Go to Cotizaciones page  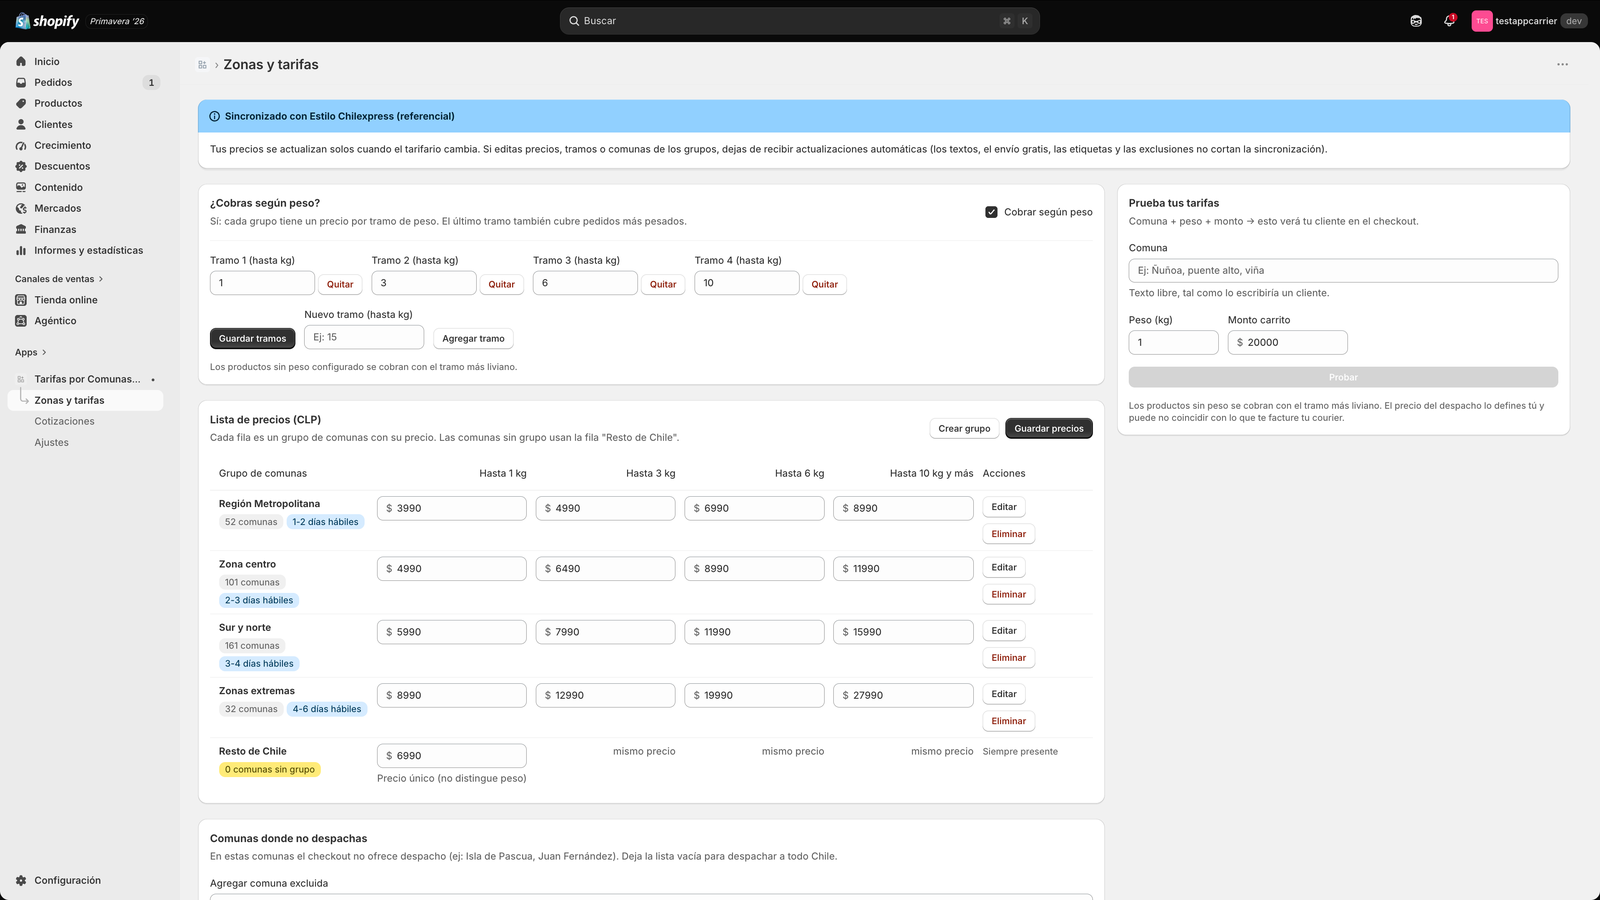pos(64,422)
